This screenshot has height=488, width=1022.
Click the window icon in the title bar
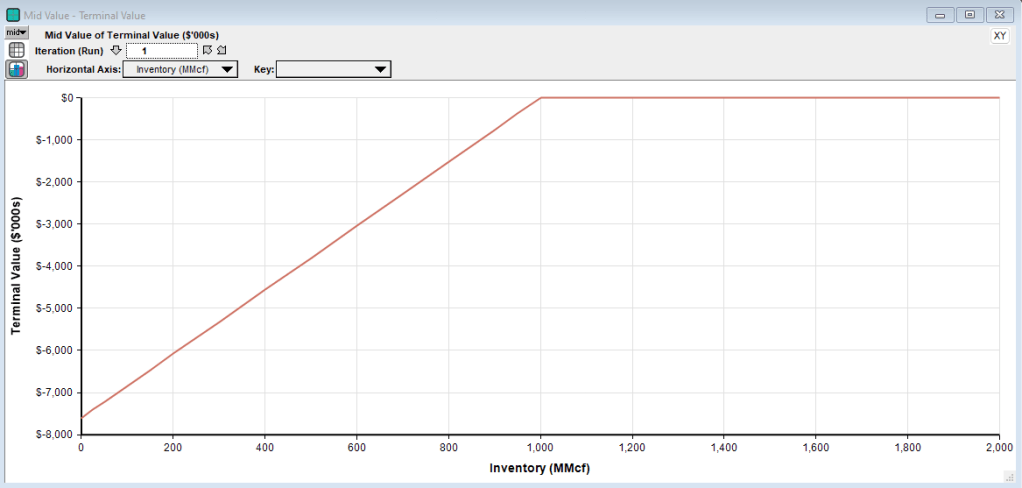pos(13,15)
